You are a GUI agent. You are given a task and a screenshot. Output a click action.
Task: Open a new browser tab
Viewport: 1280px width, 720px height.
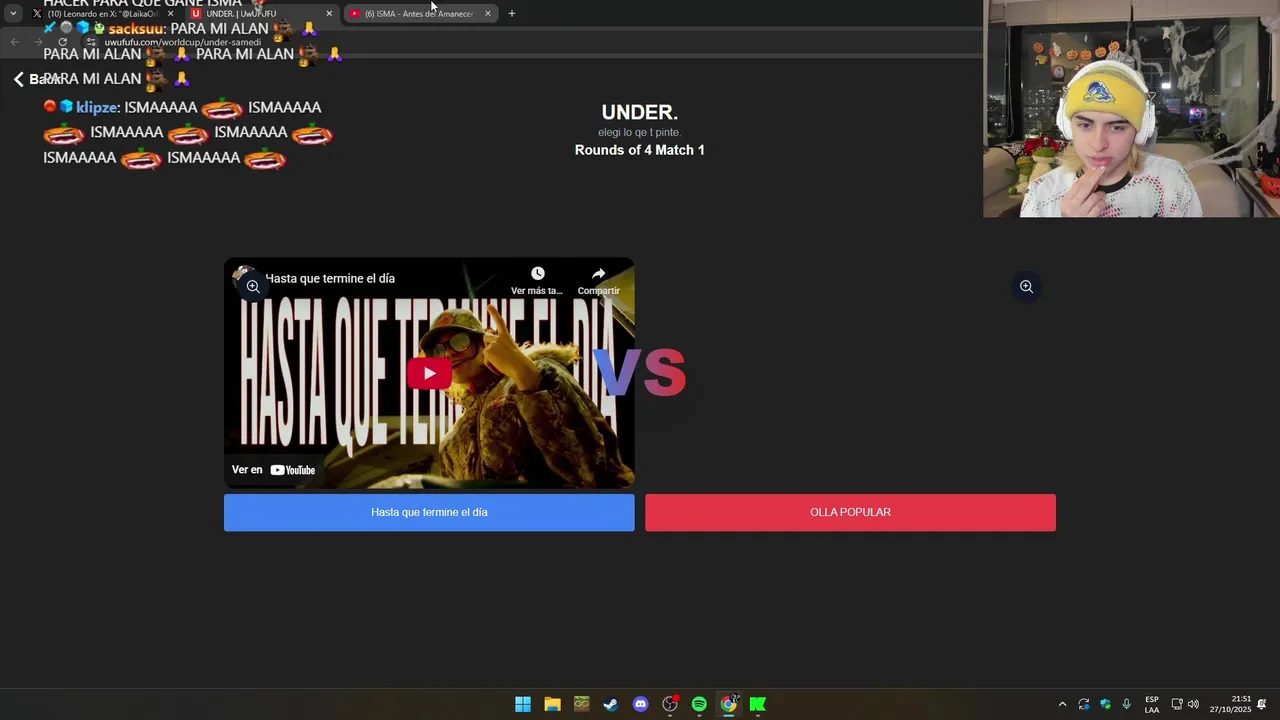[511, 14]
